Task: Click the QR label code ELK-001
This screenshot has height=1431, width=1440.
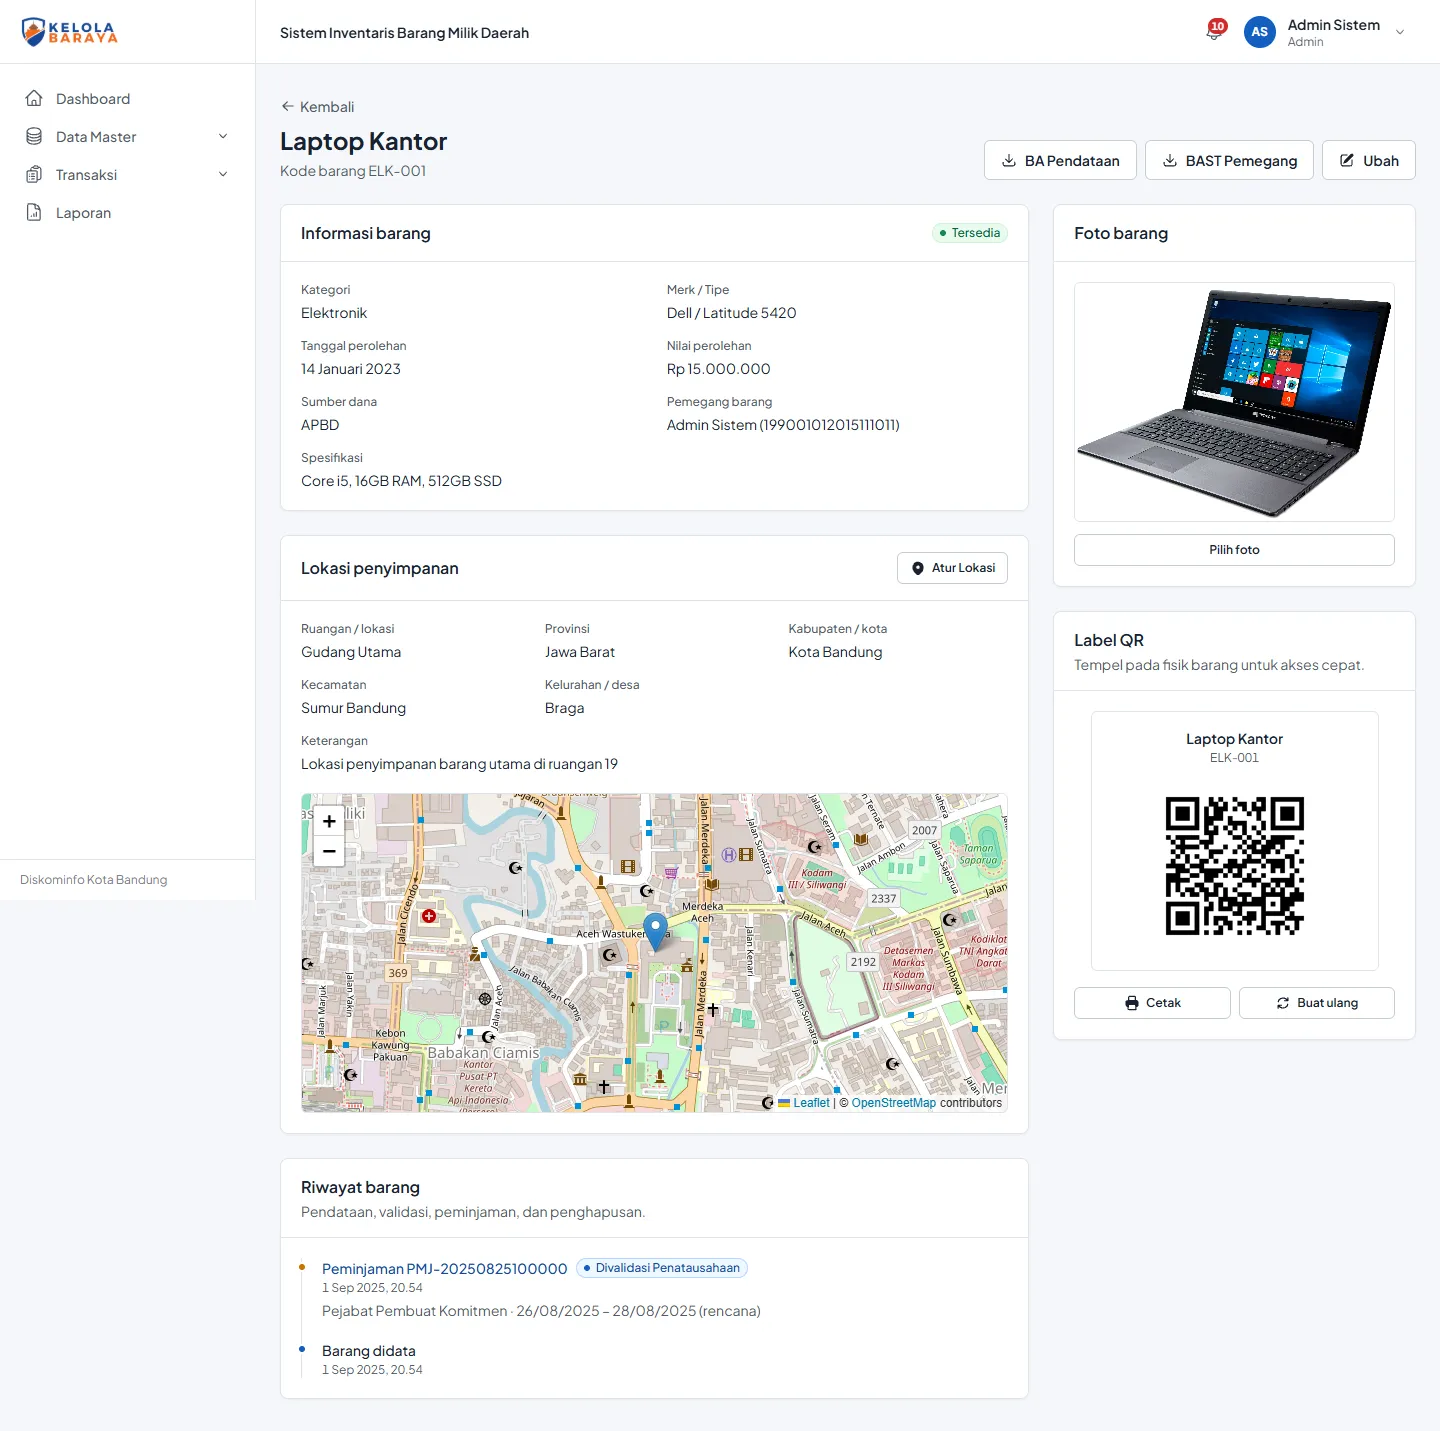Action: point(1234,758)
